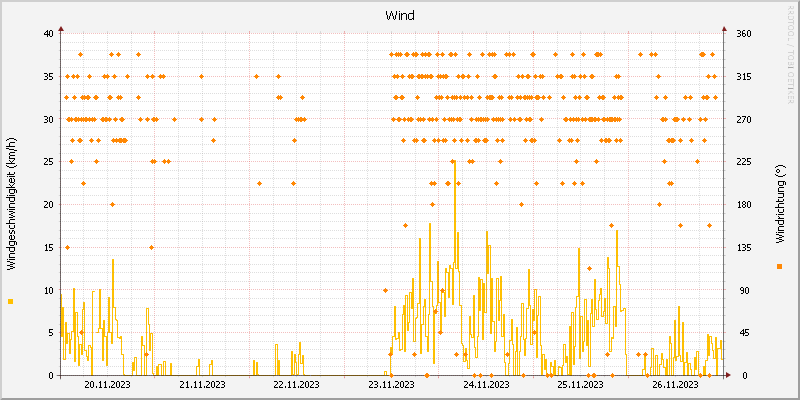The image size is (800, 400).
Task: Click the chart title "Wind"
Action: click(400, 16)
